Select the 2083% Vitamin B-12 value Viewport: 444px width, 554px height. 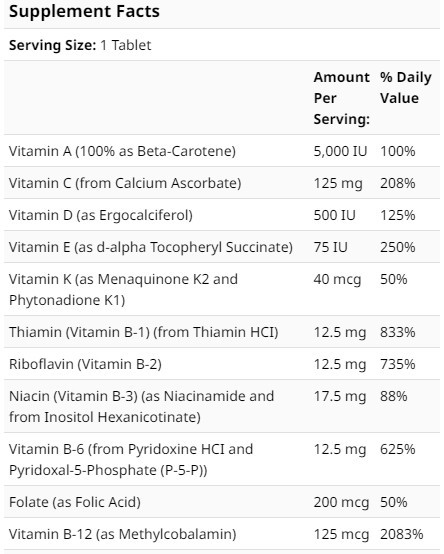[402, 534]
